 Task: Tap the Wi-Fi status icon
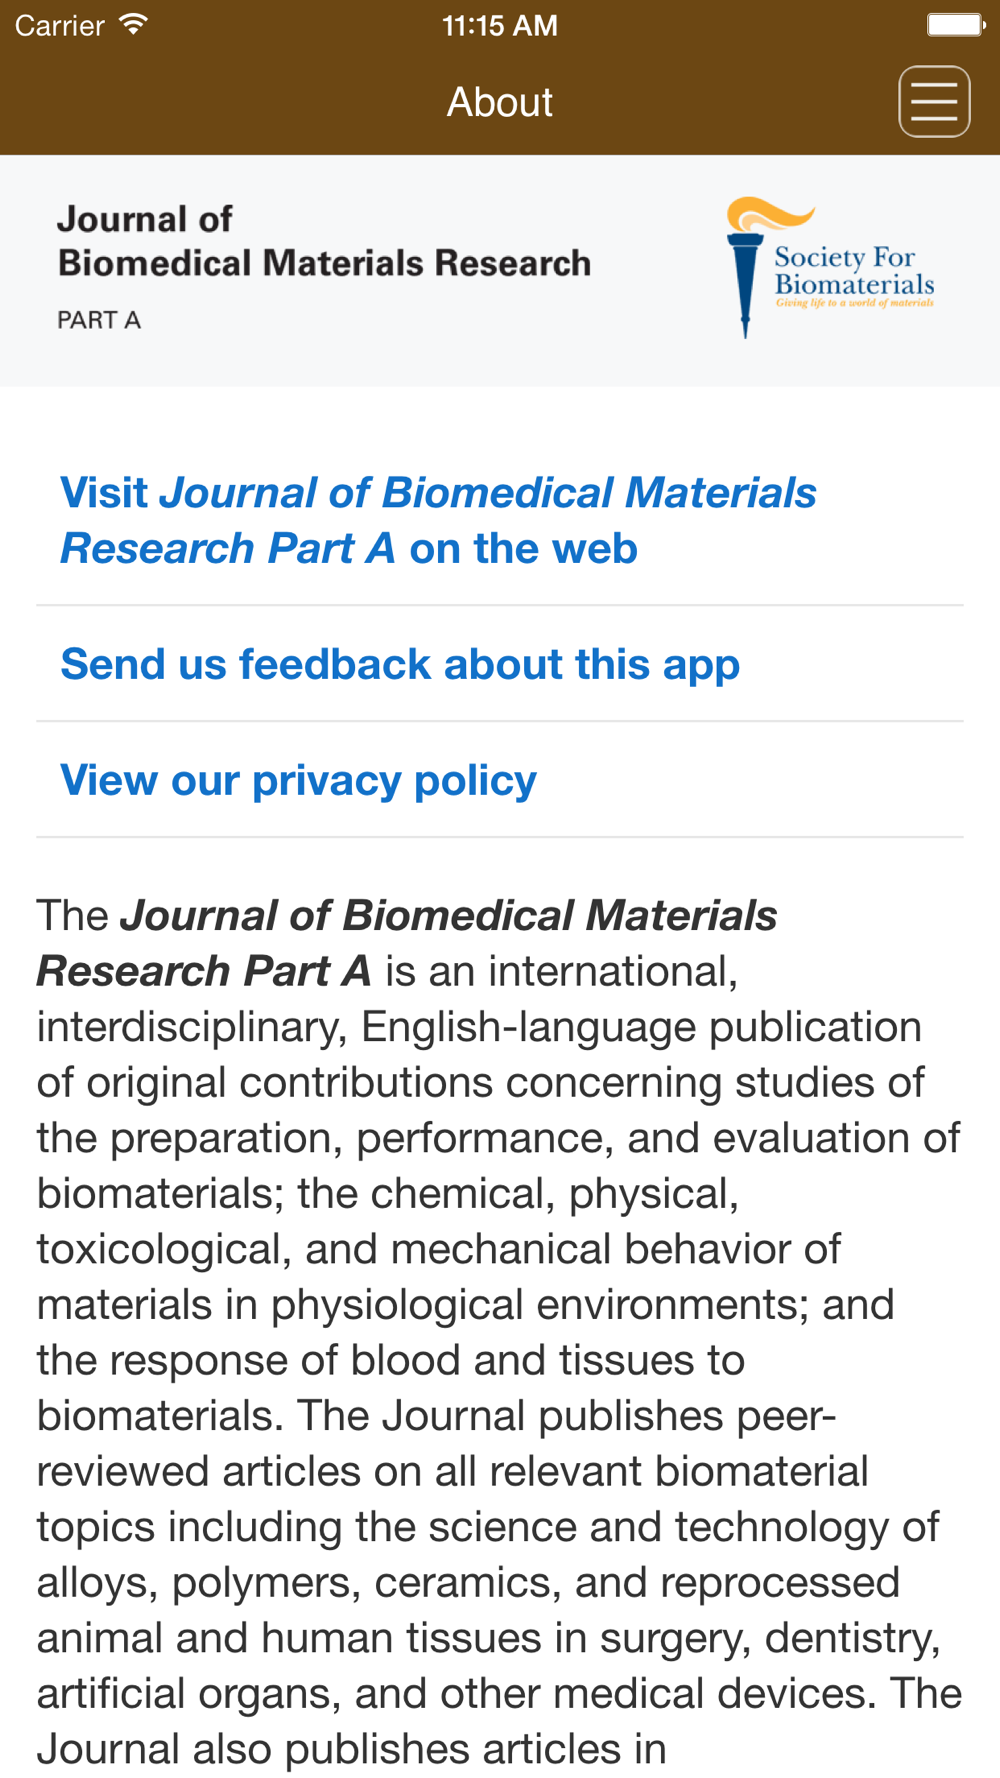(132, 24)
